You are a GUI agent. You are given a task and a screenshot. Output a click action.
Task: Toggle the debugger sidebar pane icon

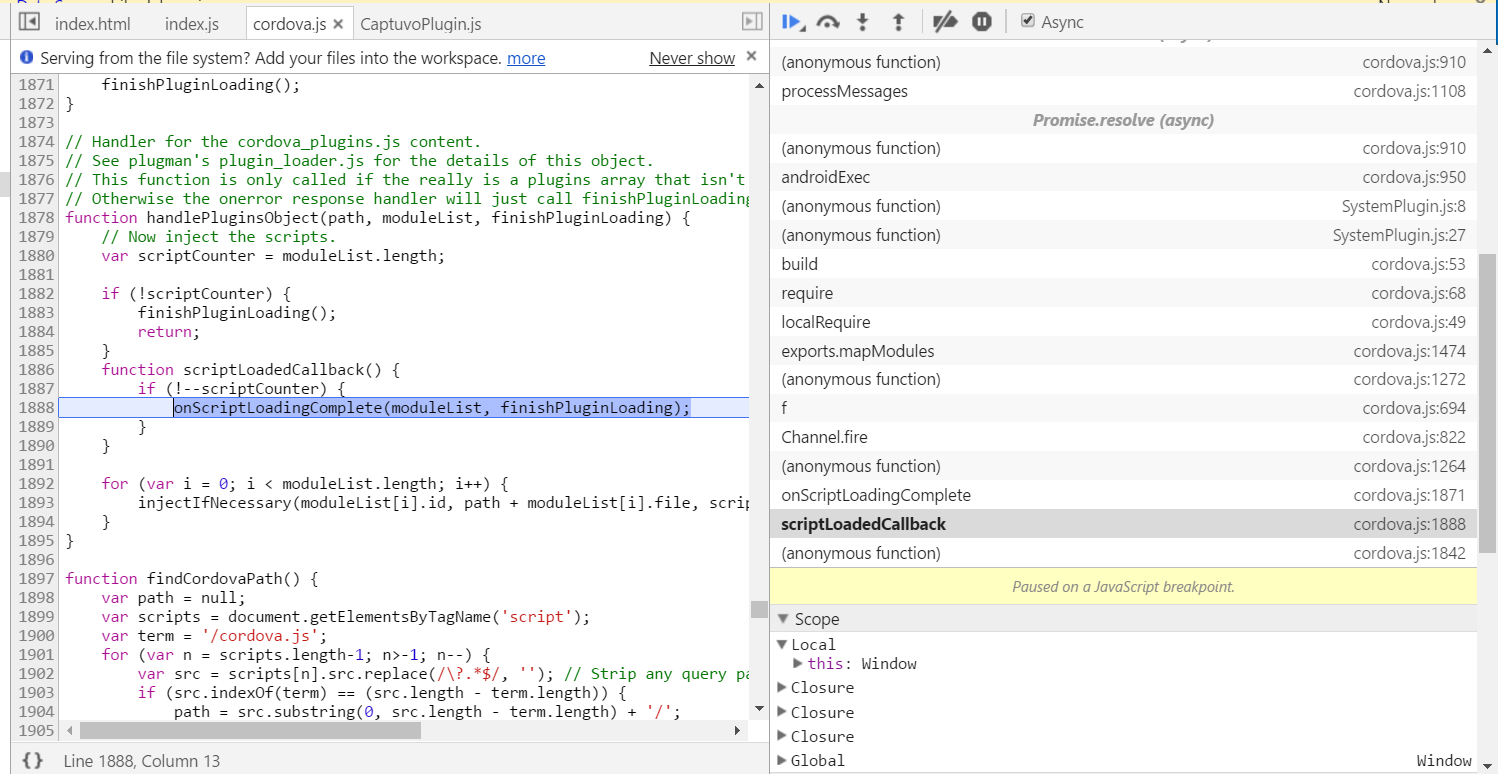pos(752,21)
